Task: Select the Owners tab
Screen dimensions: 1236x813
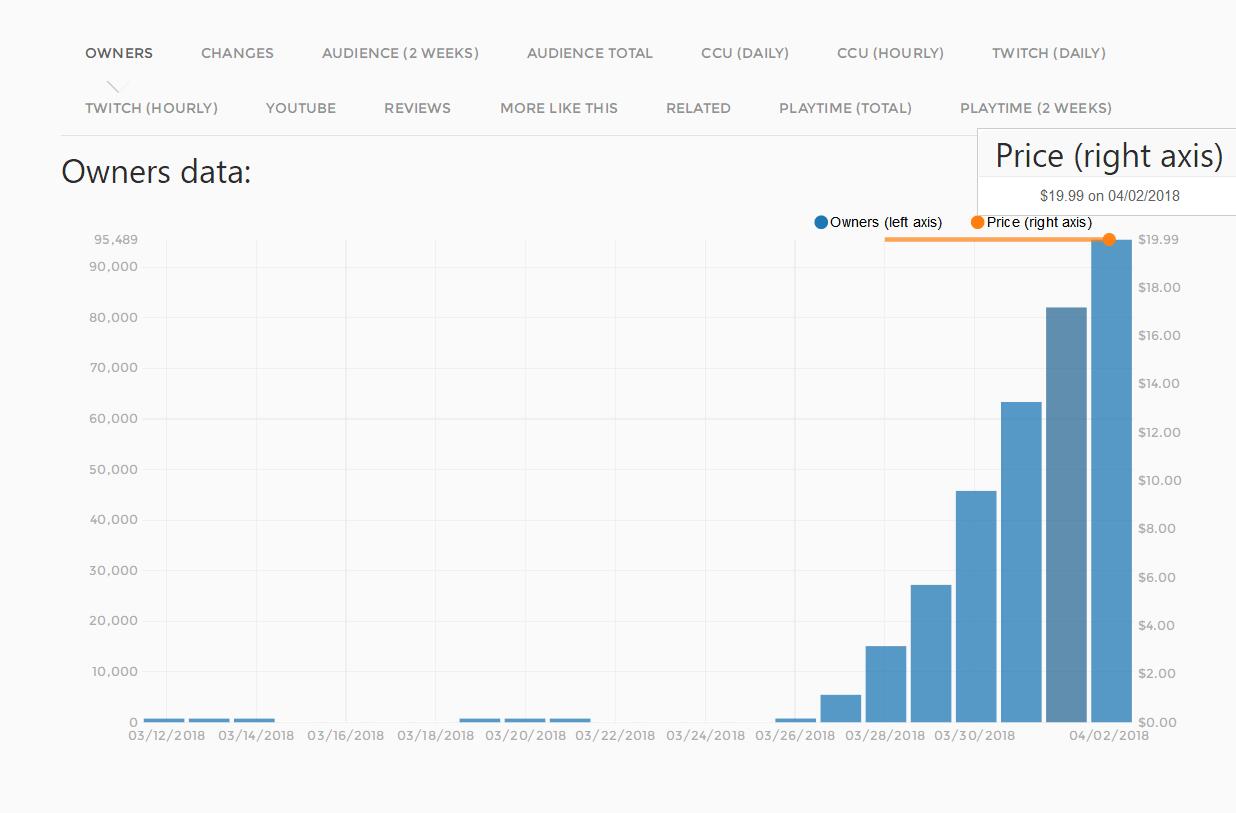Action: click(119, 53)
